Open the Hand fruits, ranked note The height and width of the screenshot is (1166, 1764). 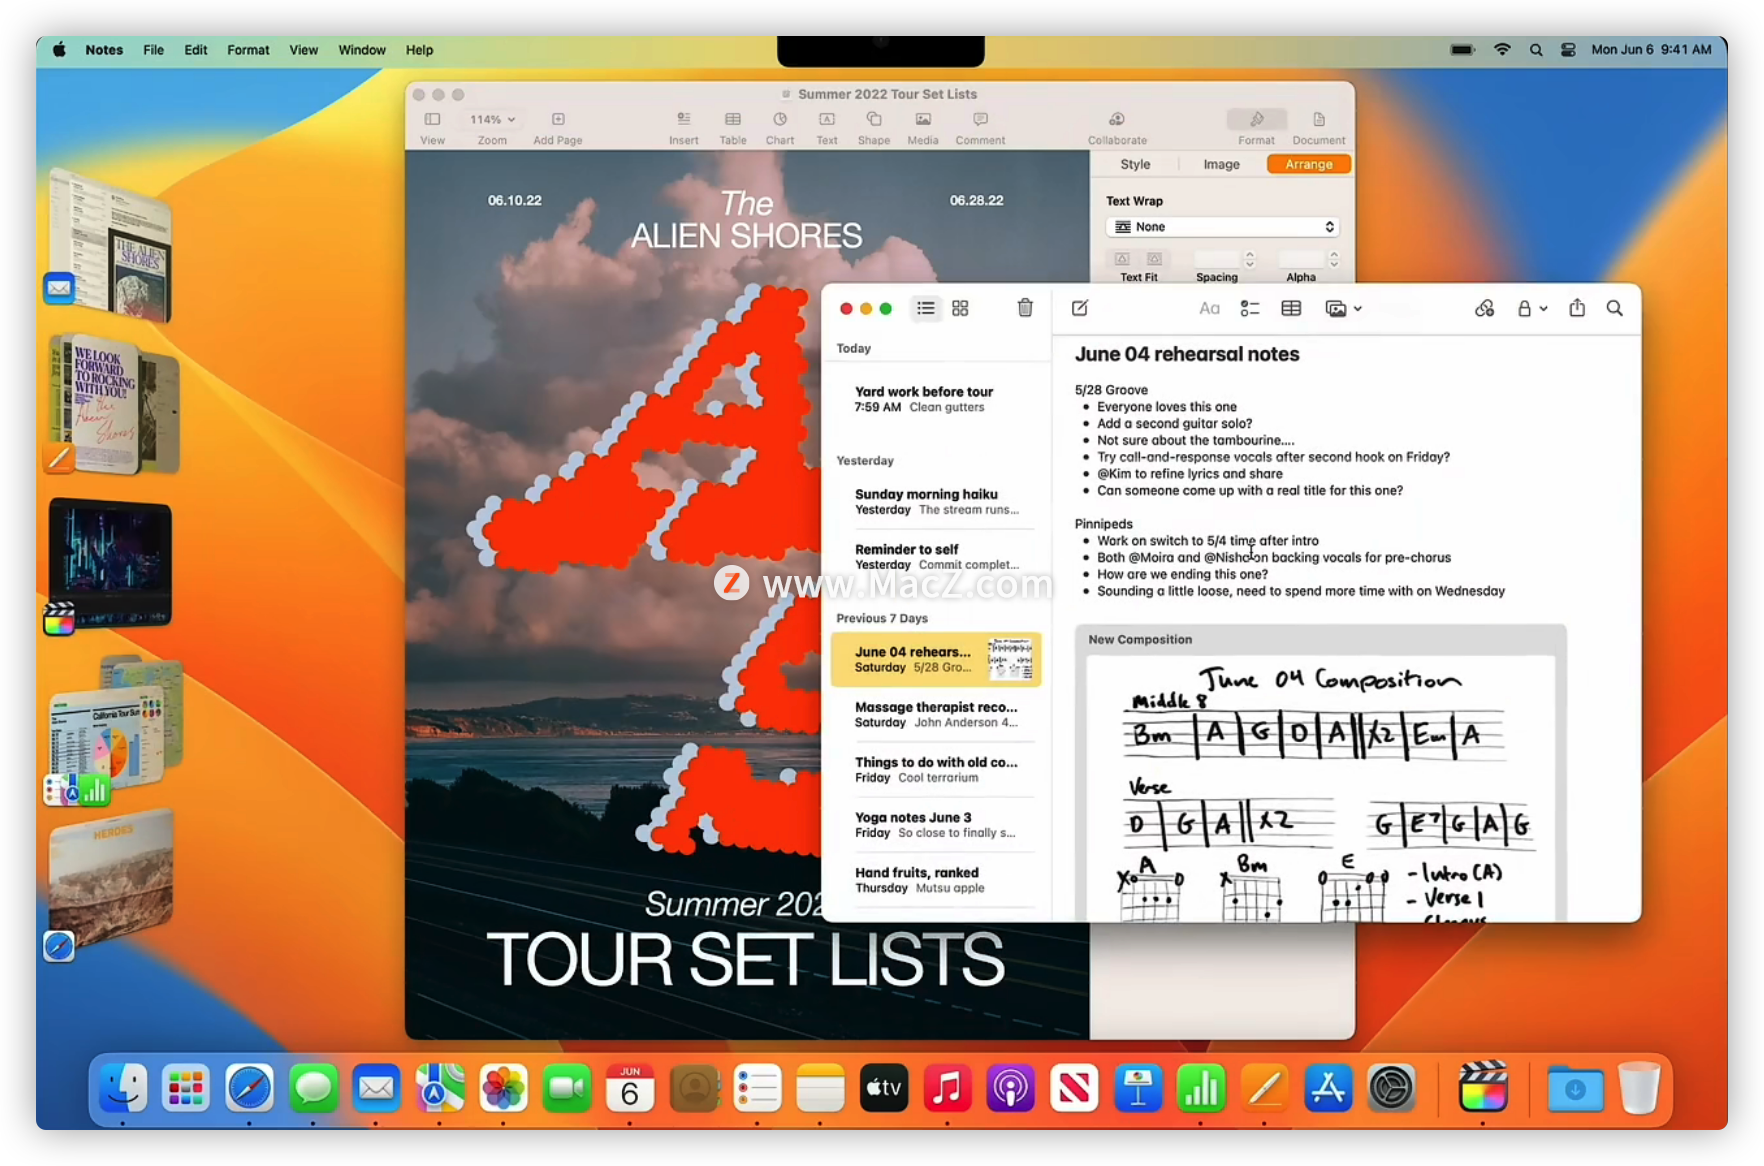pyautogui.click(x=936, y=879)
